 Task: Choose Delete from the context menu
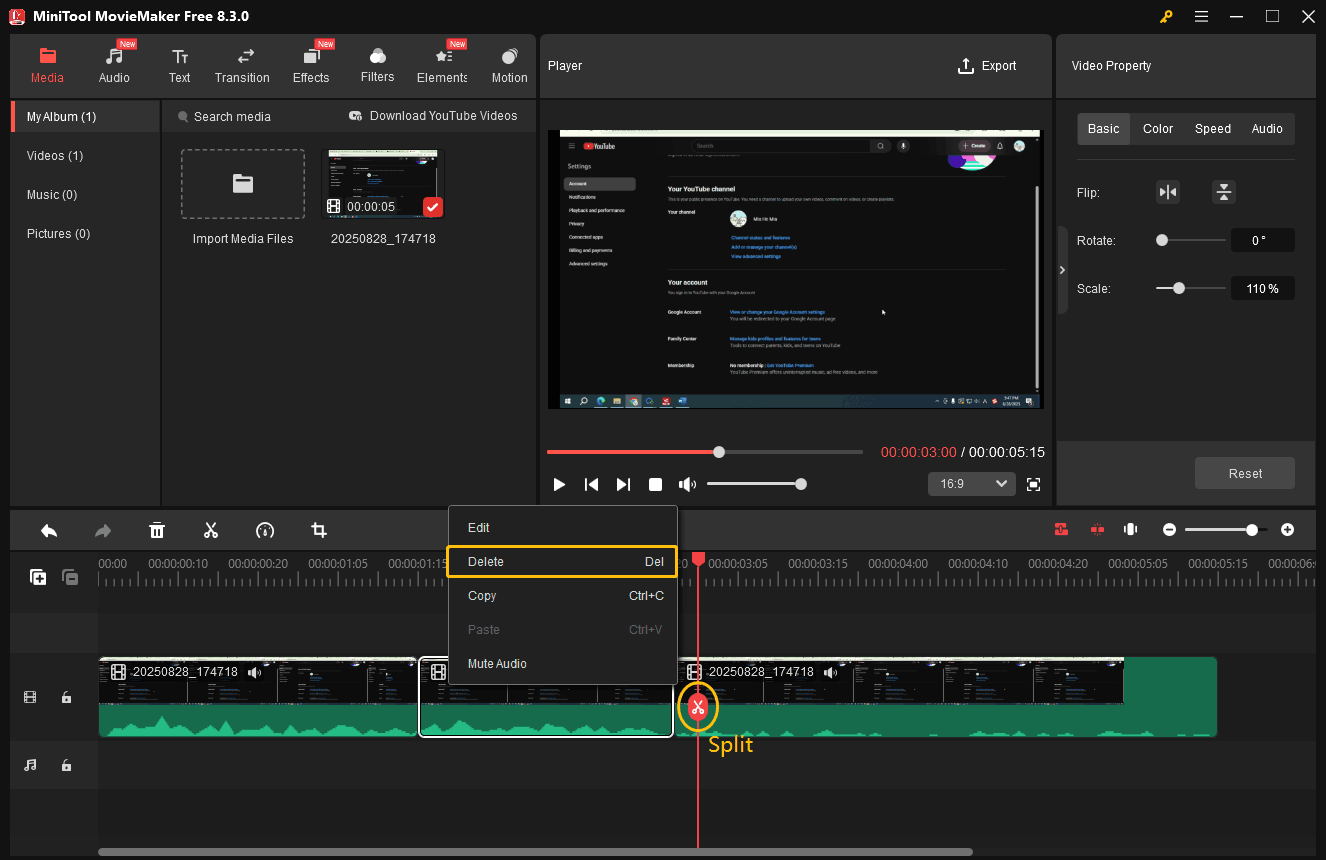click(563, 562)
